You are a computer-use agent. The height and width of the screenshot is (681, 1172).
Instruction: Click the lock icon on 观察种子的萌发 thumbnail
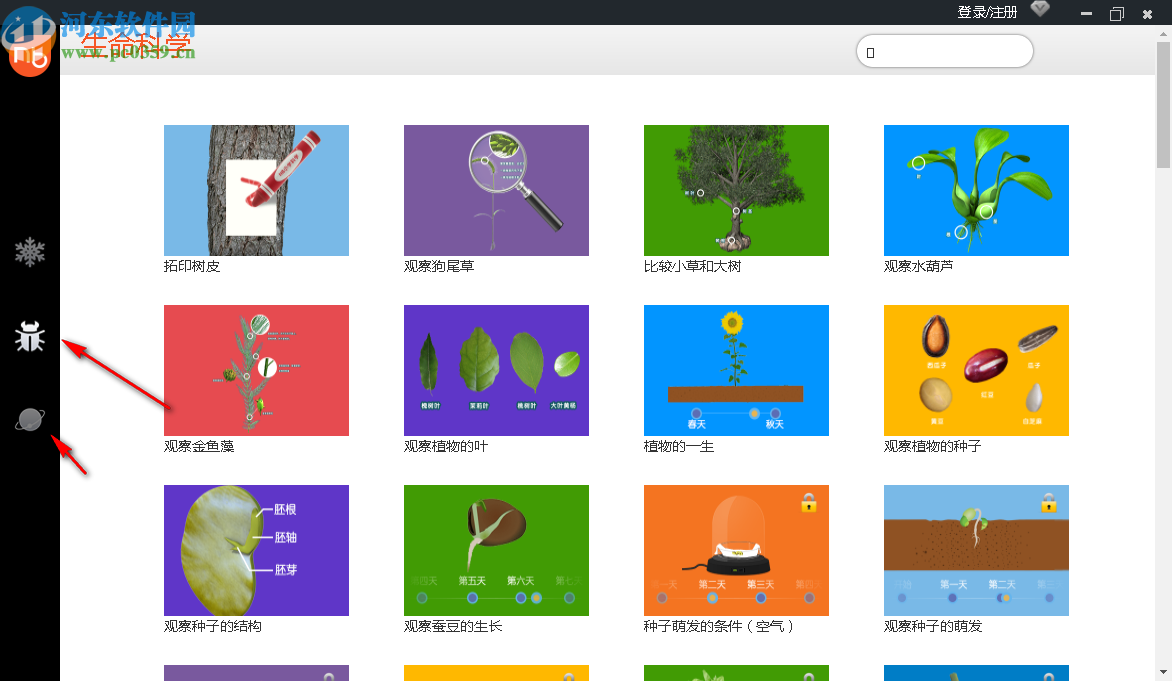[1049, 502]
